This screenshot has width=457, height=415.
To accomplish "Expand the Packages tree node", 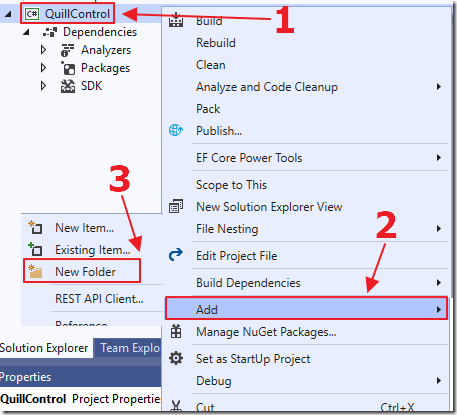I will click(43, 68).
